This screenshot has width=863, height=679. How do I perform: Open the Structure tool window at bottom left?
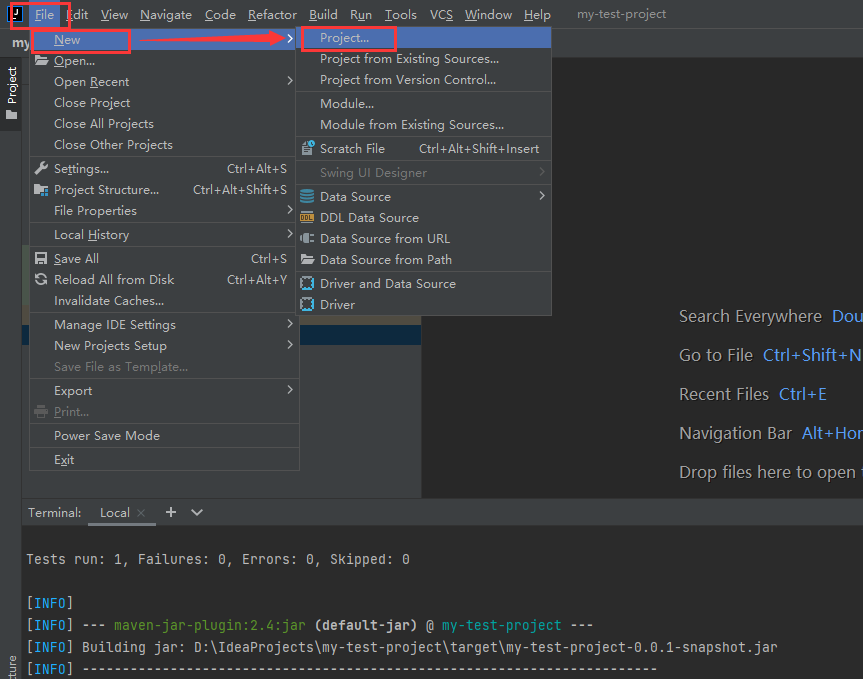10,660
